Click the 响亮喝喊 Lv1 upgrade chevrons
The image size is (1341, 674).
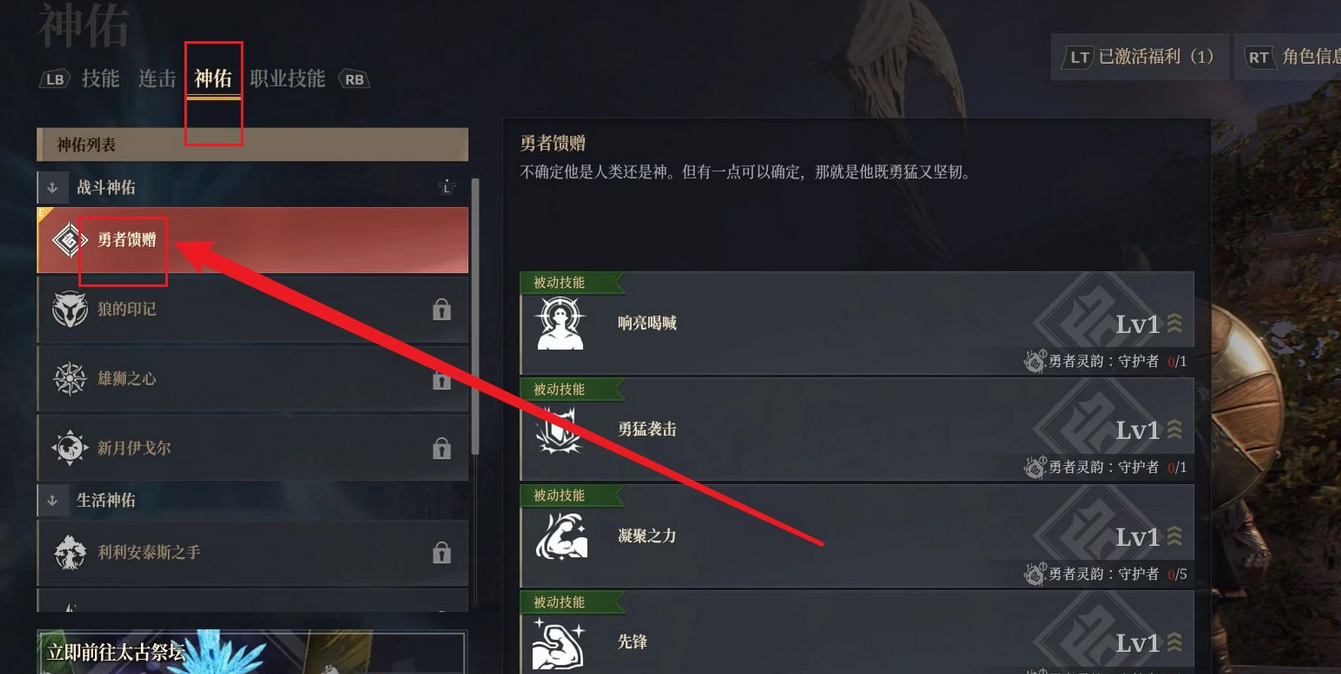1175,324
